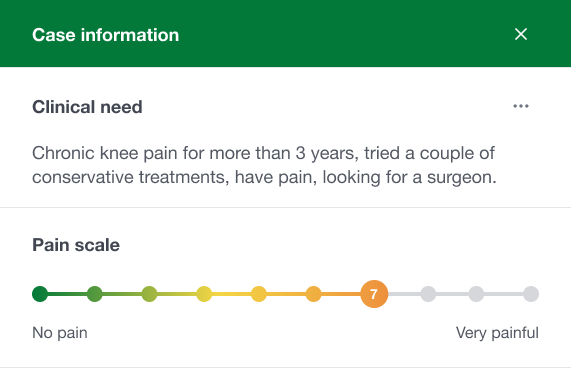Open the Clinical need three-dot options menu
The width and height of the screenshot is (571, 368).
tap(521, 106)
